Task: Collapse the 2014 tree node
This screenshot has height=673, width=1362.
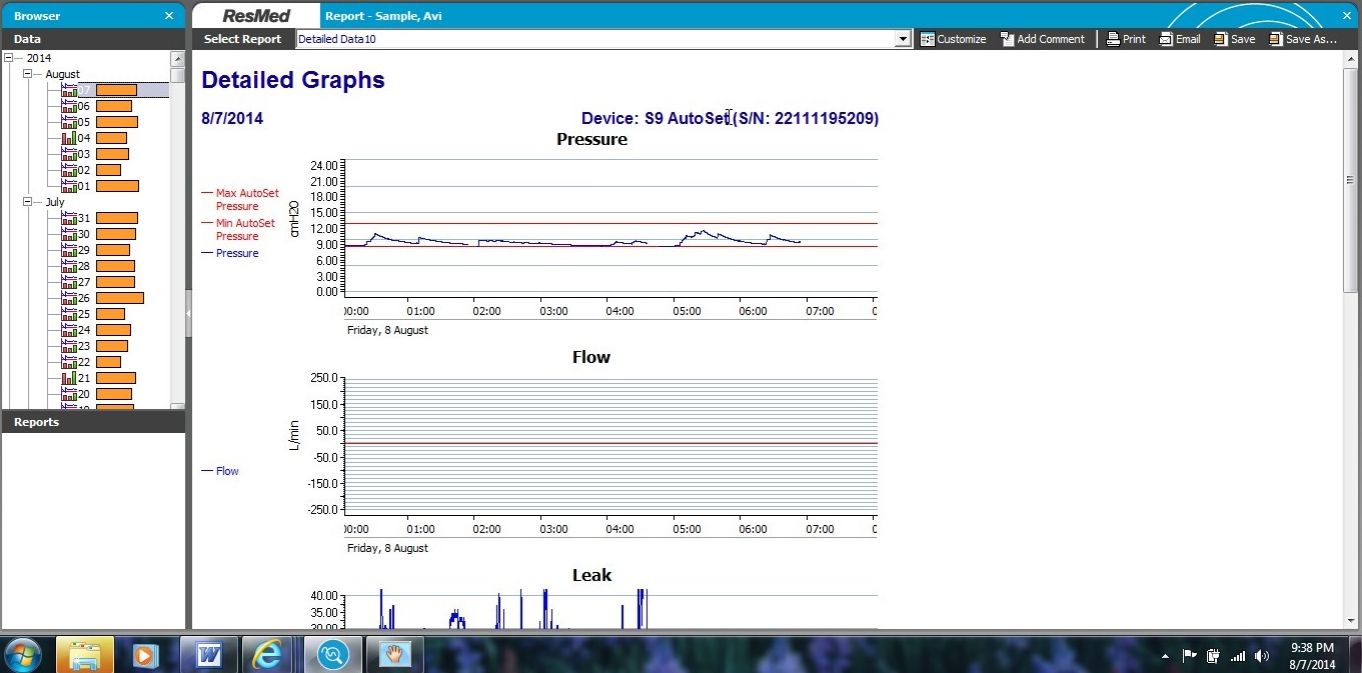Action: [x=10, y=58]
